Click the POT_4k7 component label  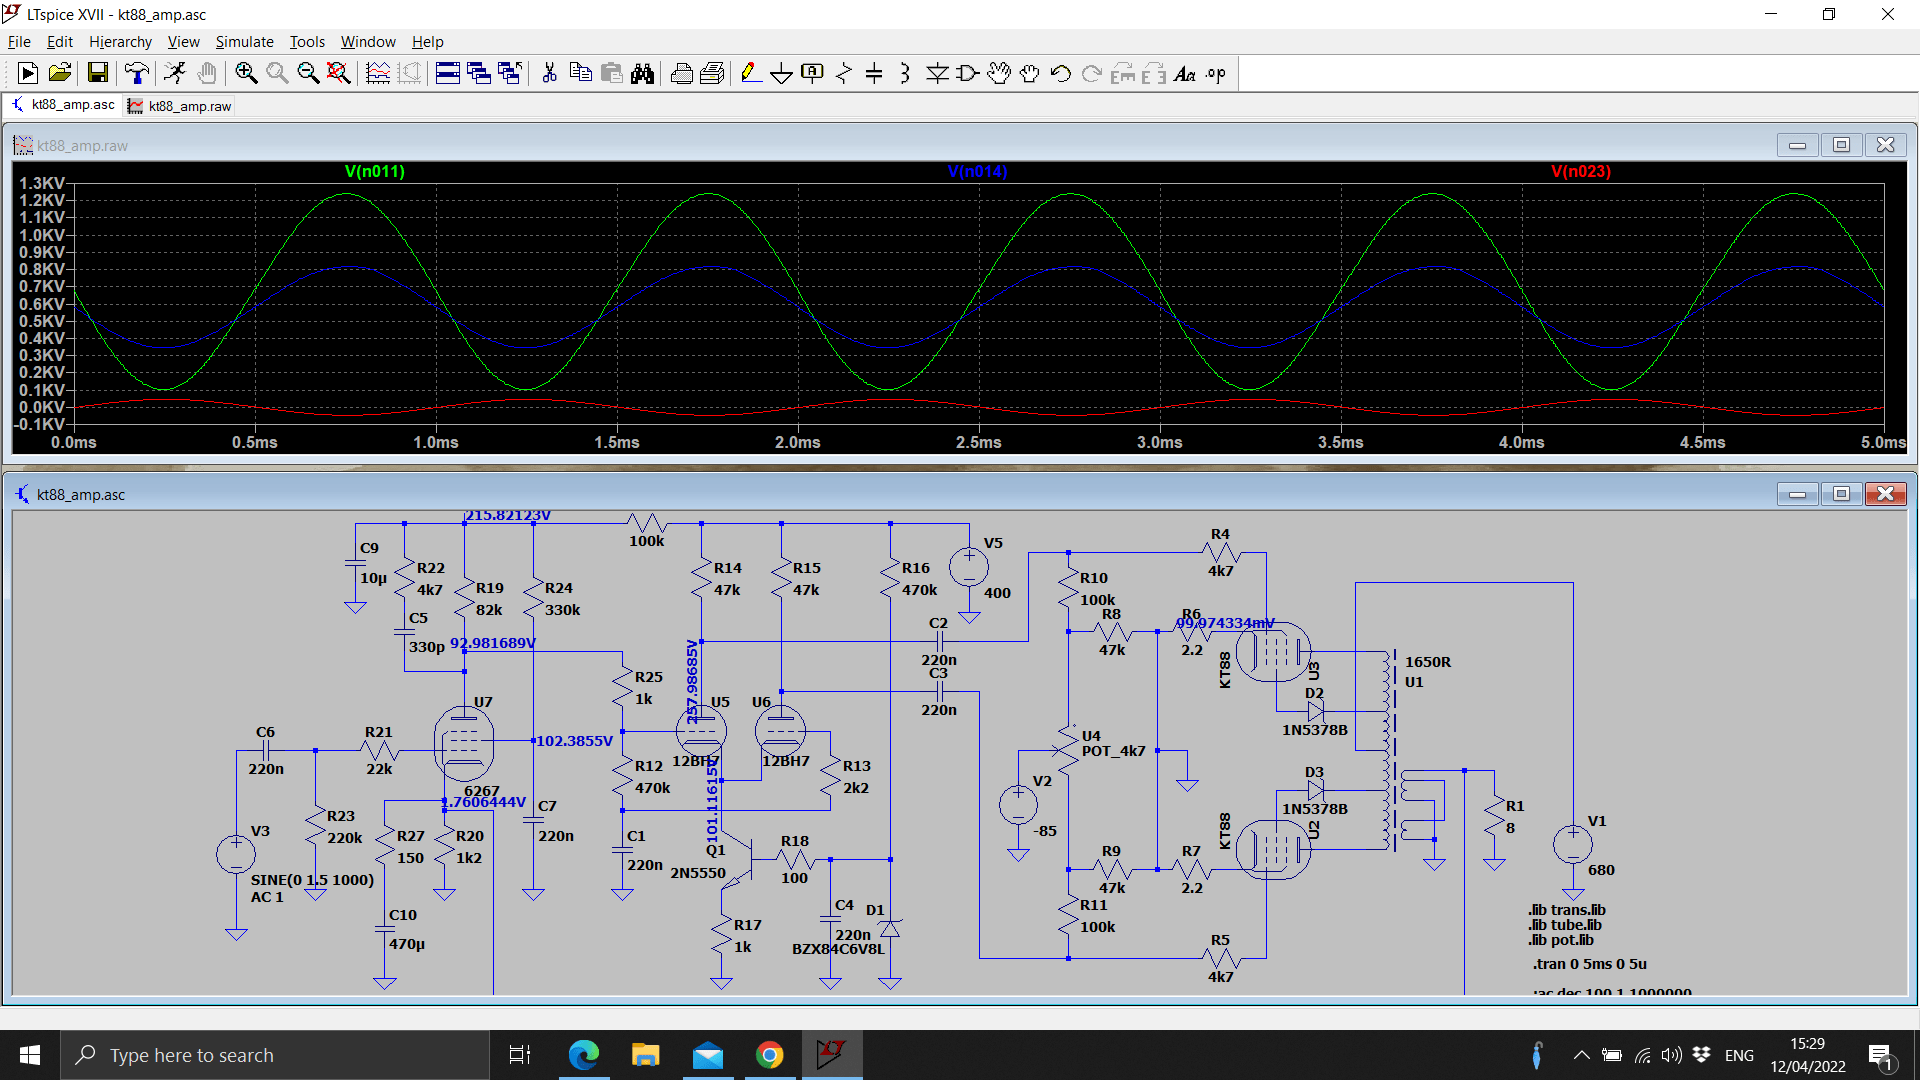1113,751
